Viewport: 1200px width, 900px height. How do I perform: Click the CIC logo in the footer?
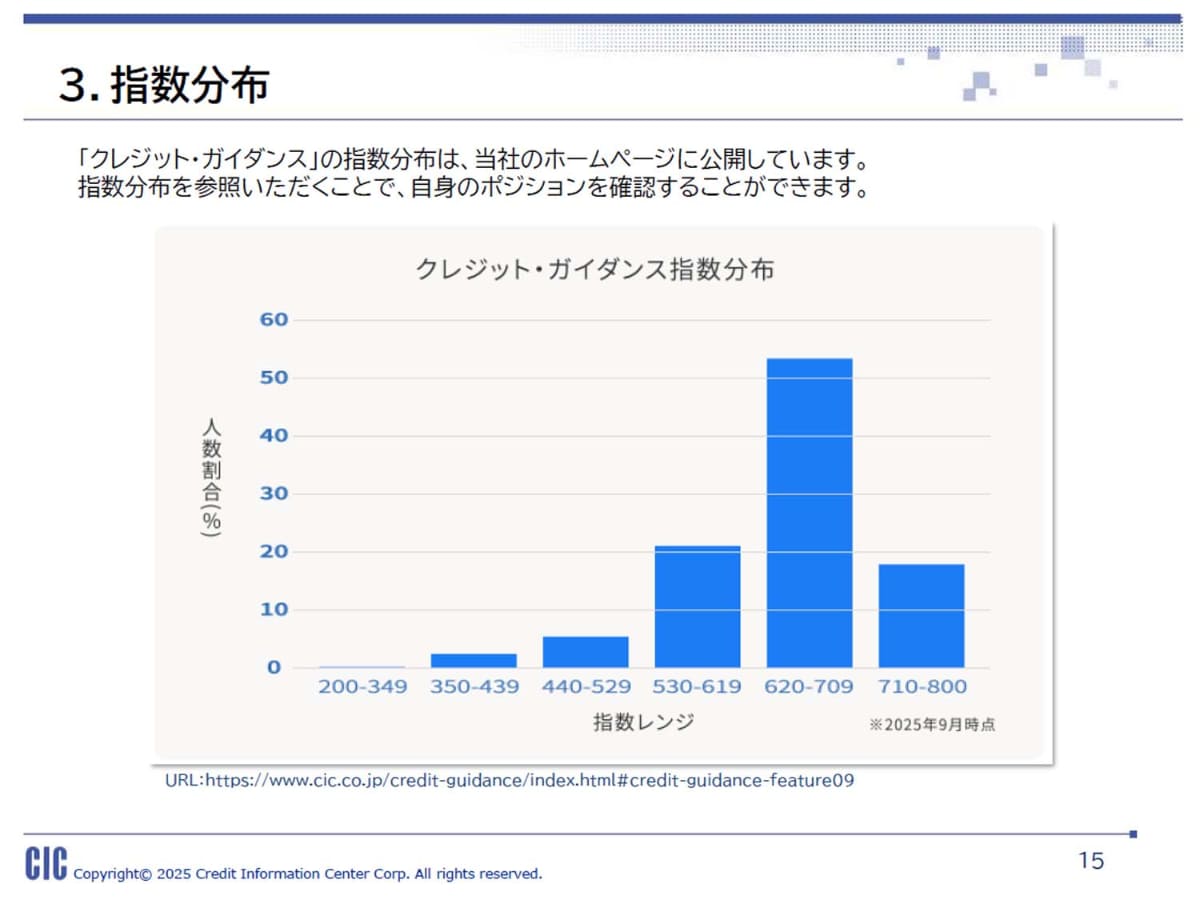coord(47,864)
